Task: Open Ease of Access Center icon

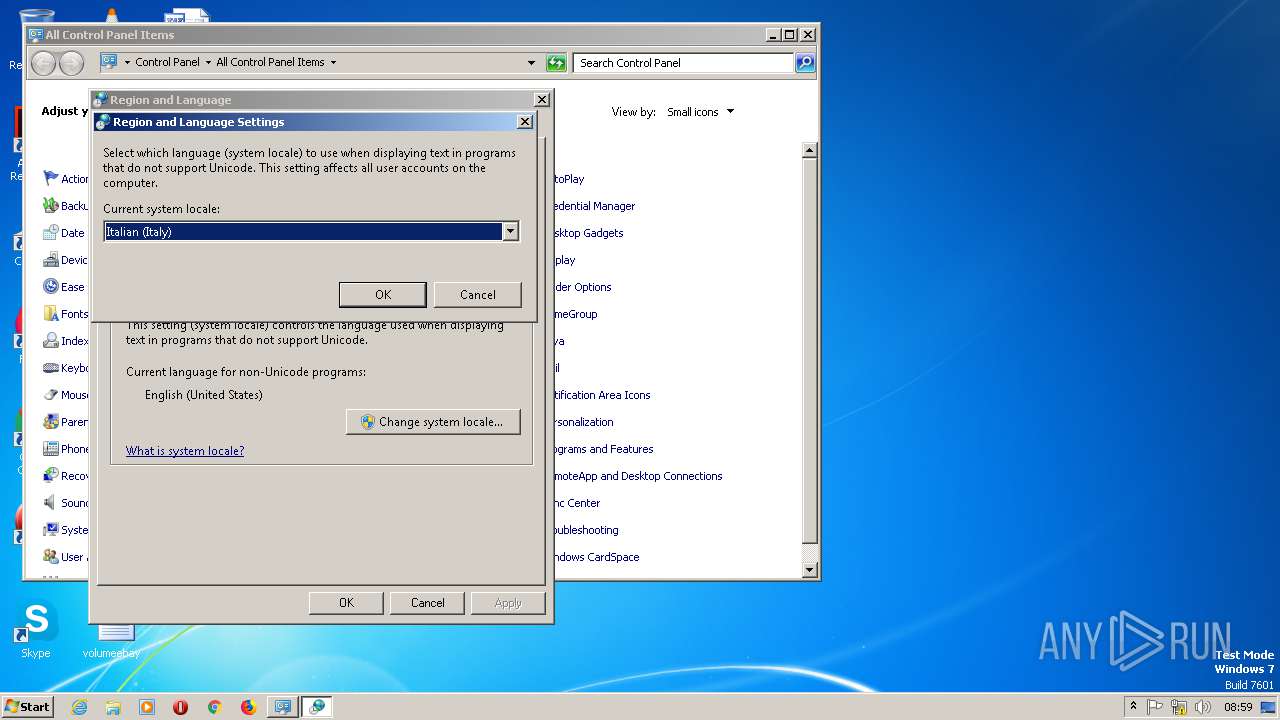Action: click(x=51, y=286)
